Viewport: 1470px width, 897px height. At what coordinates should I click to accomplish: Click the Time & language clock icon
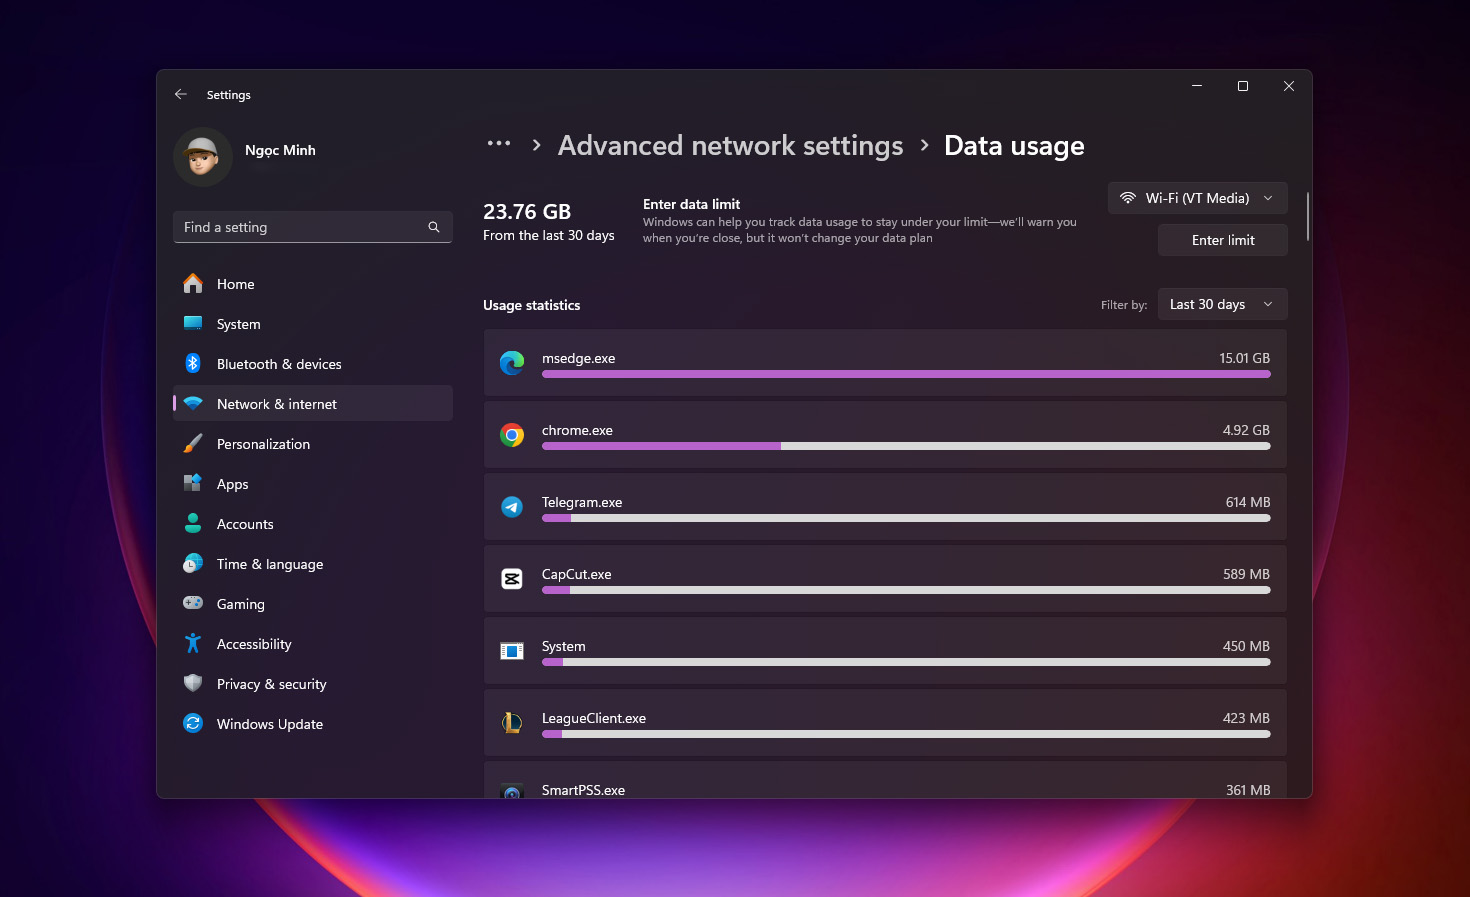tap(193, 564)
